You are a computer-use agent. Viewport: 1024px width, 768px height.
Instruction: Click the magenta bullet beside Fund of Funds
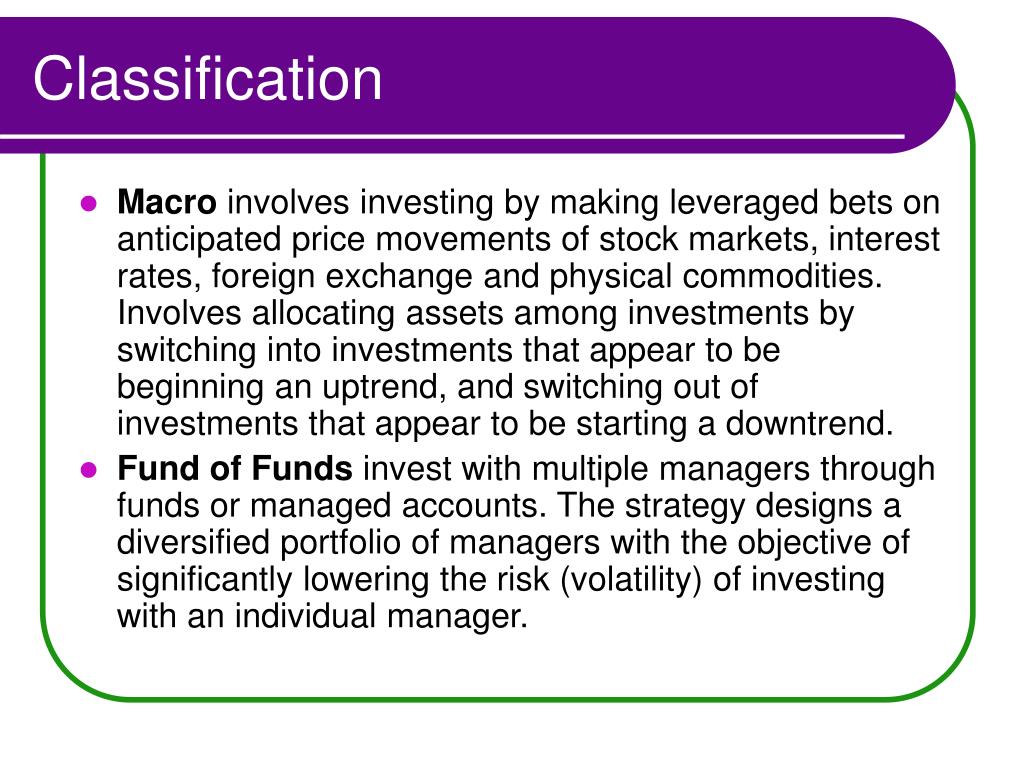point(88,470)
